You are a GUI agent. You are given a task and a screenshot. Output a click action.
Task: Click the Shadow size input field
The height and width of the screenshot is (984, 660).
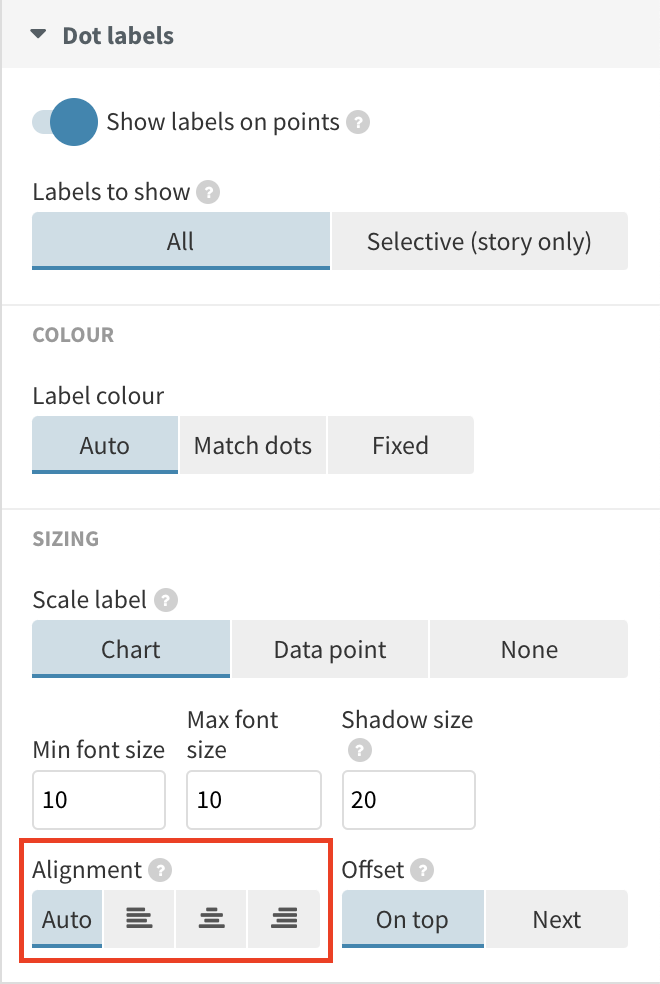coord(409,800)
